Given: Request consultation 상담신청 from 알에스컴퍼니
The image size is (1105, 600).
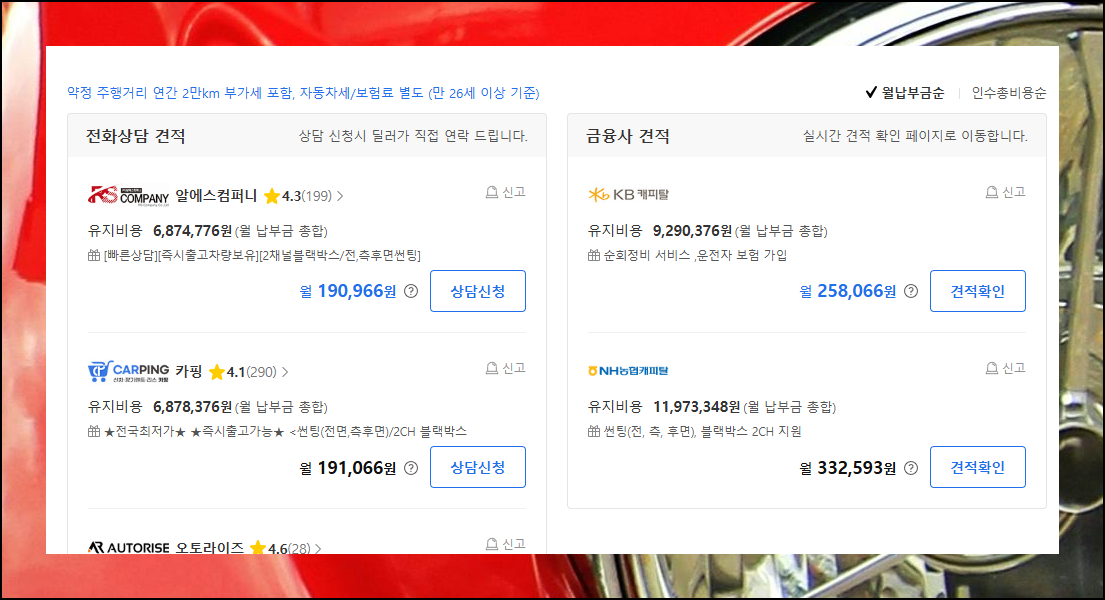Looking at the screenshot, I should click(x=478, y=291).
